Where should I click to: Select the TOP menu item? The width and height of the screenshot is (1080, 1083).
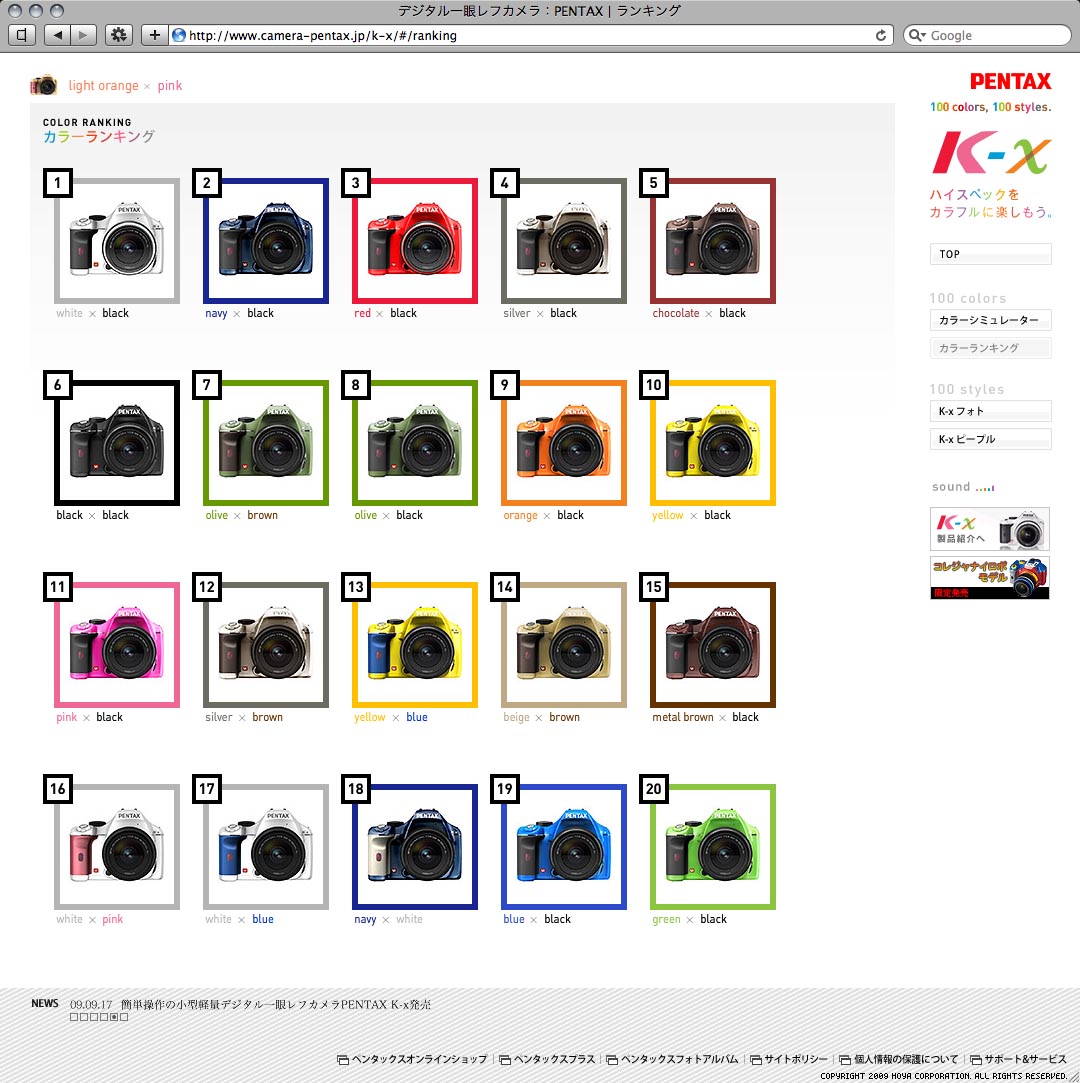point(990,254)
